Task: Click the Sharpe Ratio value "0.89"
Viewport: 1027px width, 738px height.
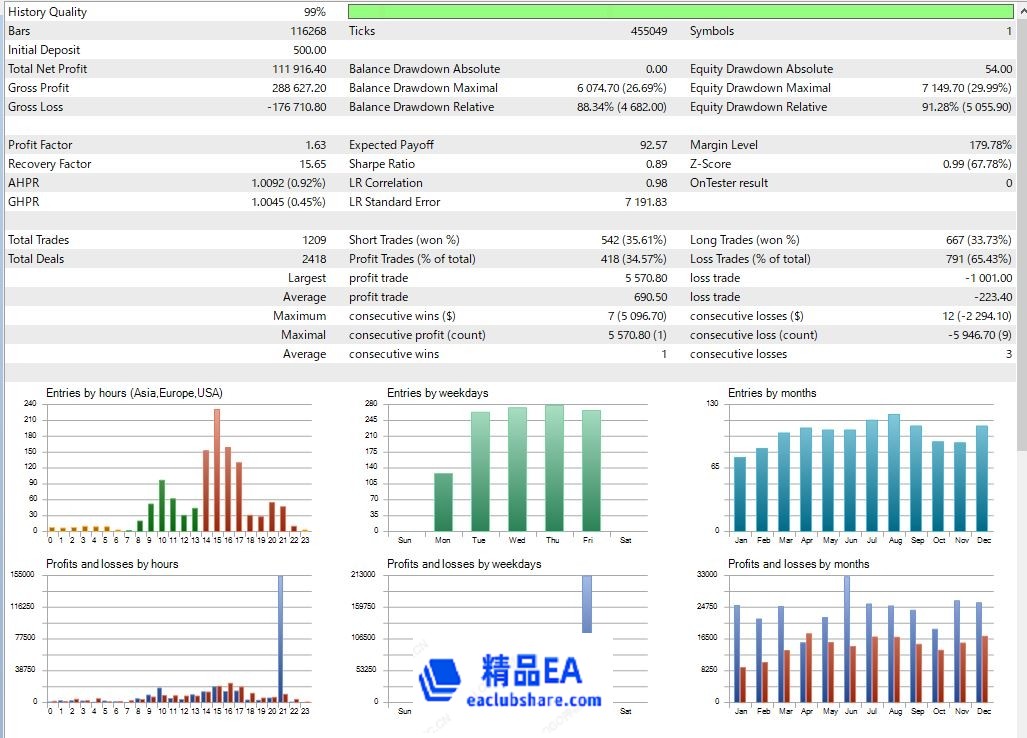Action: (x=656, y=164)
